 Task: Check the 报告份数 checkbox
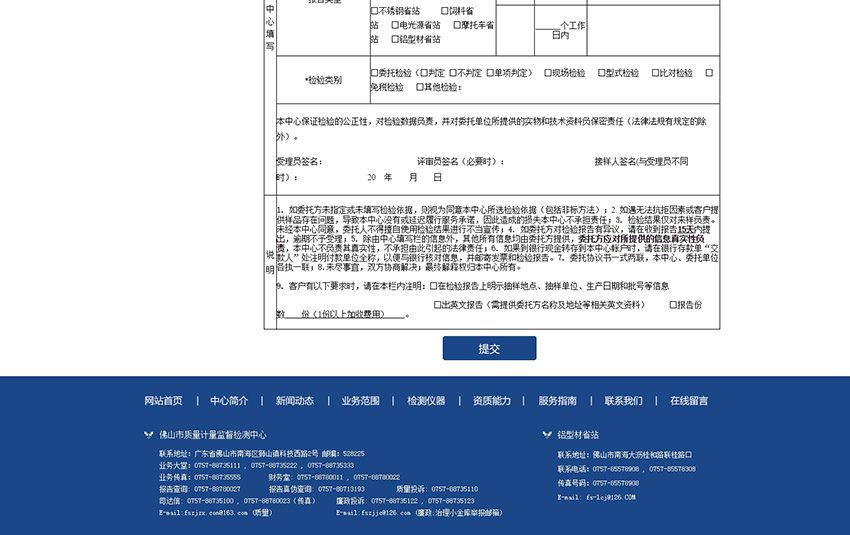click(673, 305)
